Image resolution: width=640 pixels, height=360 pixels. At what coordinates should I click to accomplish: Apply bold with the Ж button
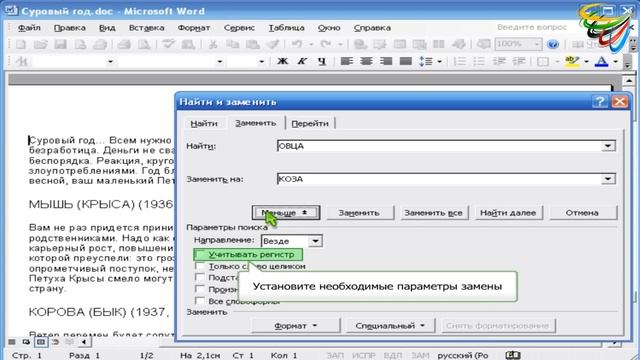(x=282, y=61)
